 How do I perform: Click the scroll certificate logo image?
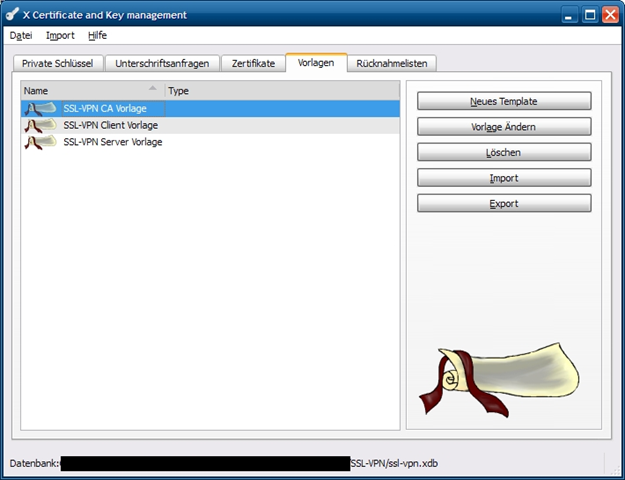pyautogui.click(x=502, y=379)
